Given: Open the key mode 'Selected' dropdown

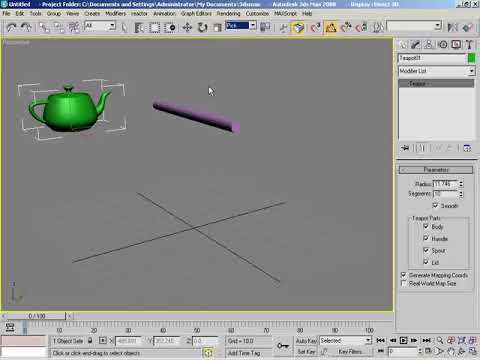Looking at the screenshot, I should point(345,340).
